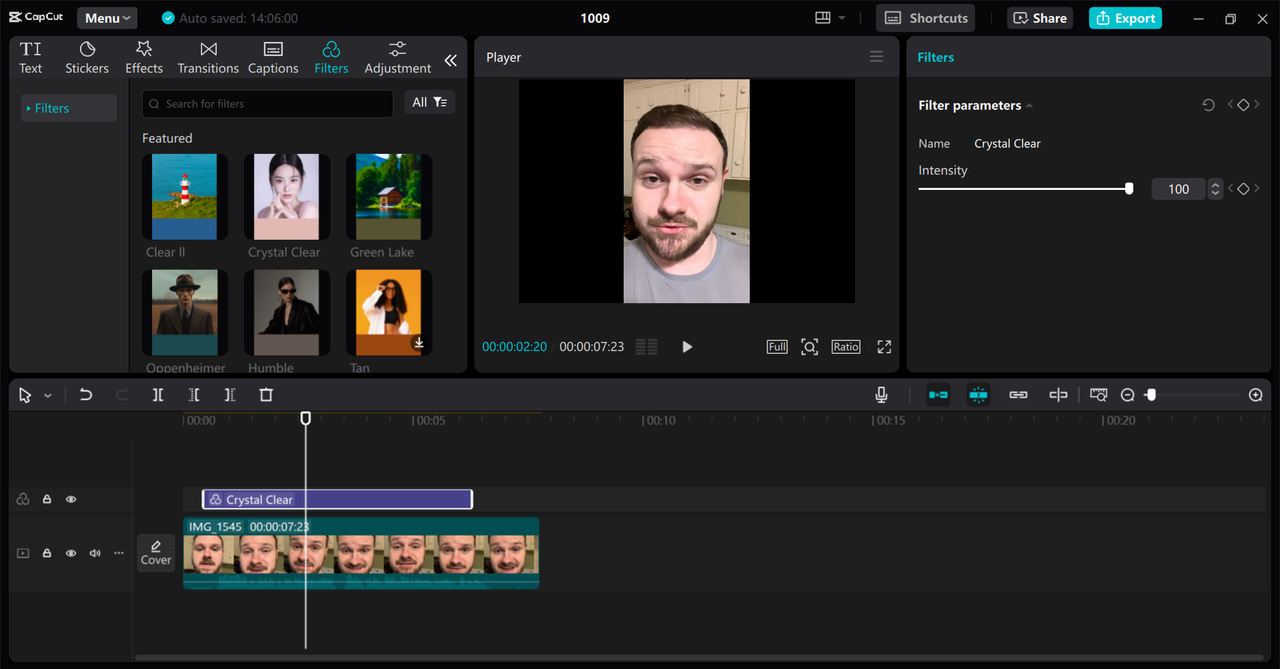Split the clip at playhead

coord(158,395)
